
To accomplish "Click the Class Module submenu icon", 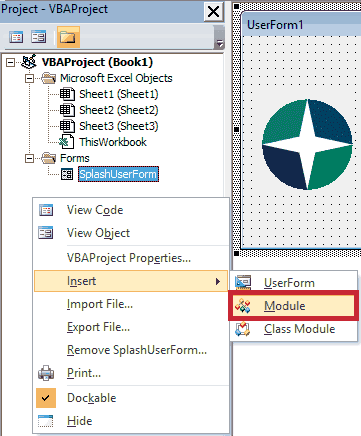I will tap(243, 329).
